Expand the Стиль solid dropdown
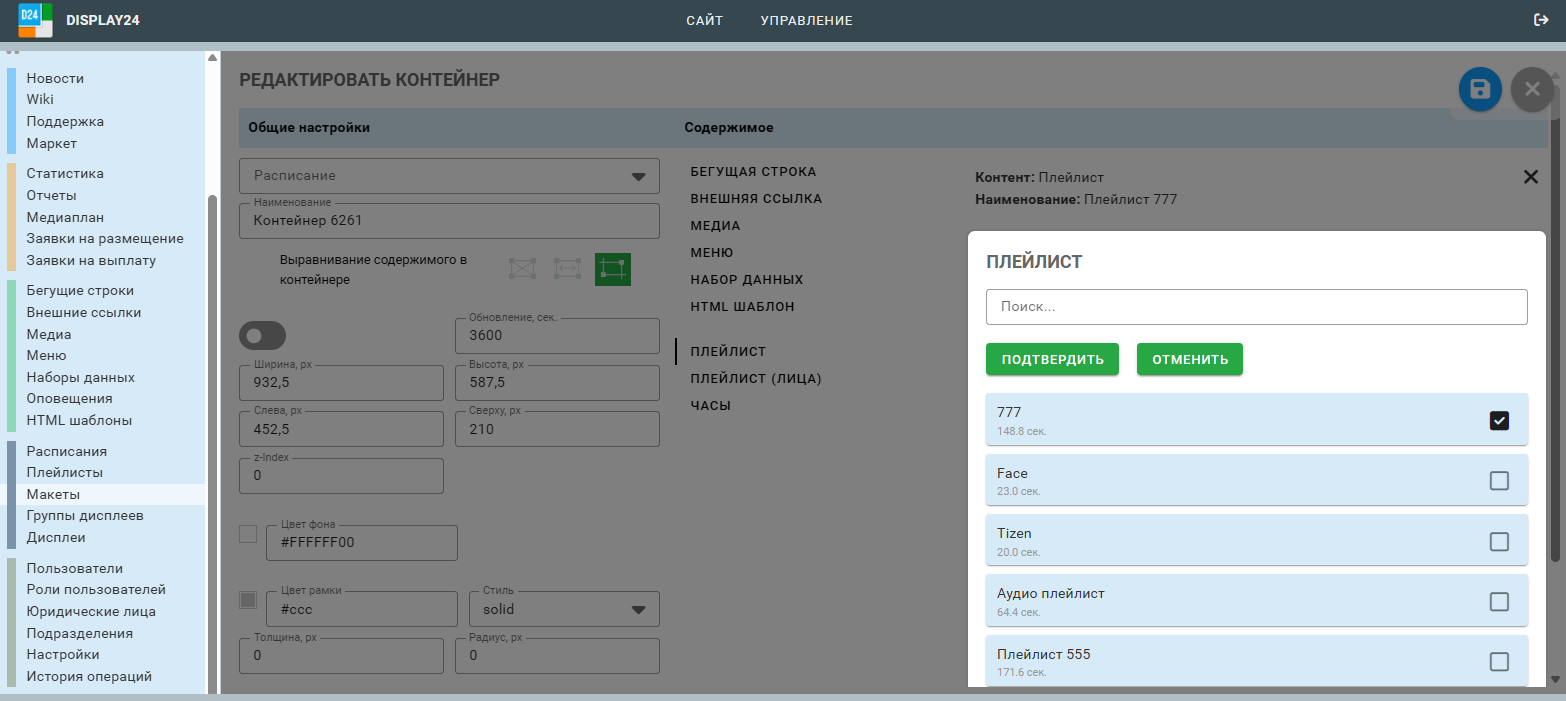 pyautogui.click(x=564, y=609)
